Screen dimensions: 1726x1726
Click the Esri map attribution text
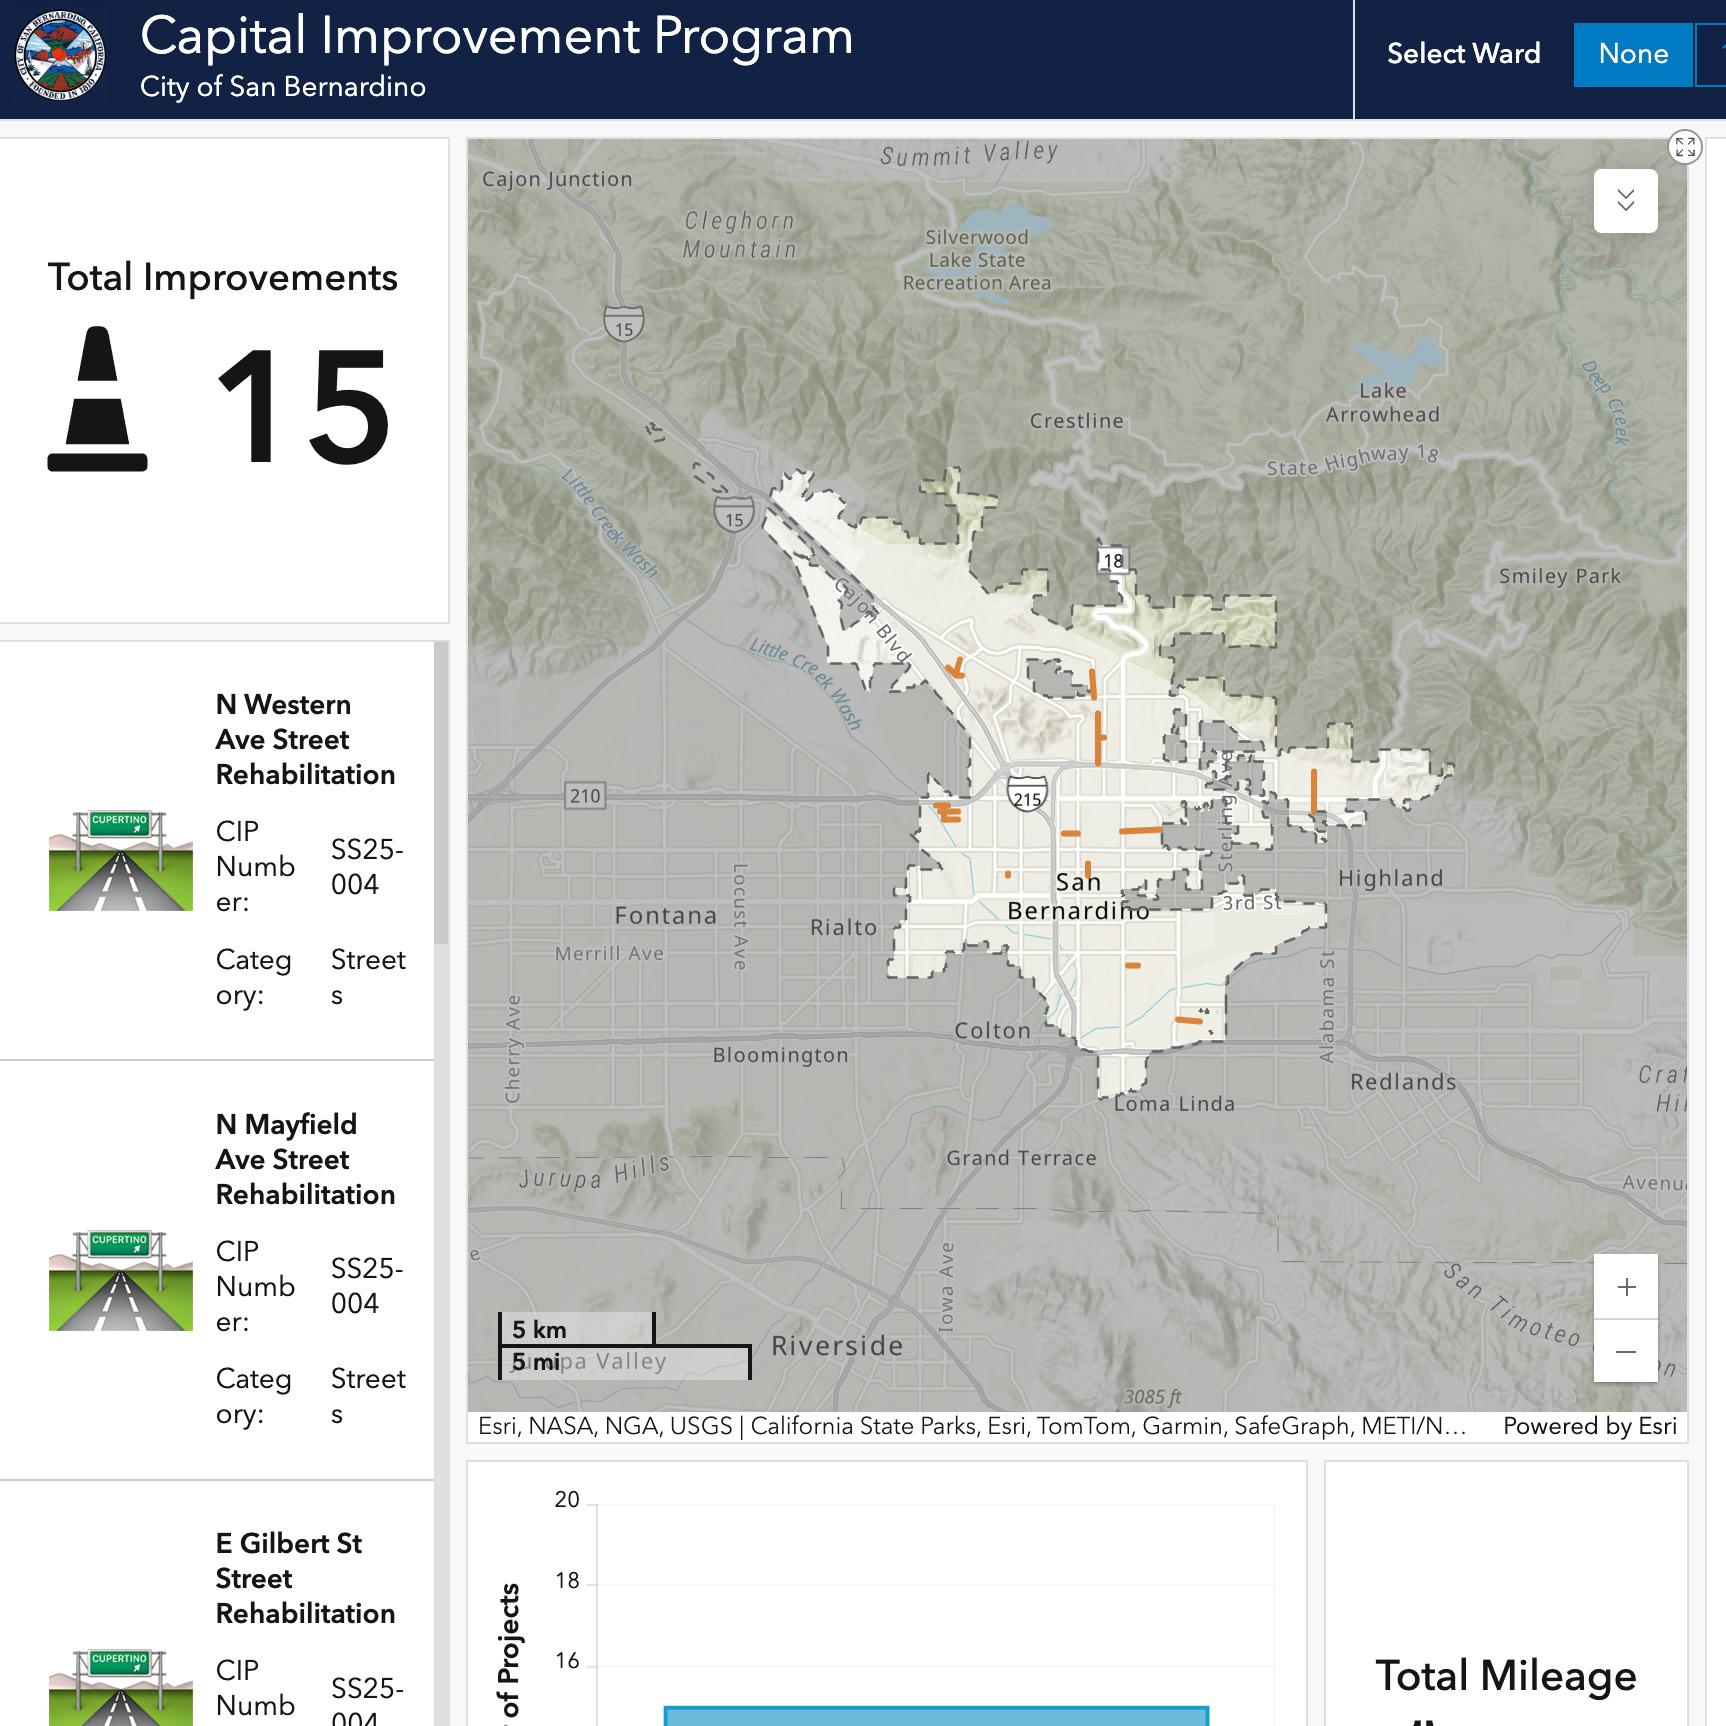[972, 1426]
